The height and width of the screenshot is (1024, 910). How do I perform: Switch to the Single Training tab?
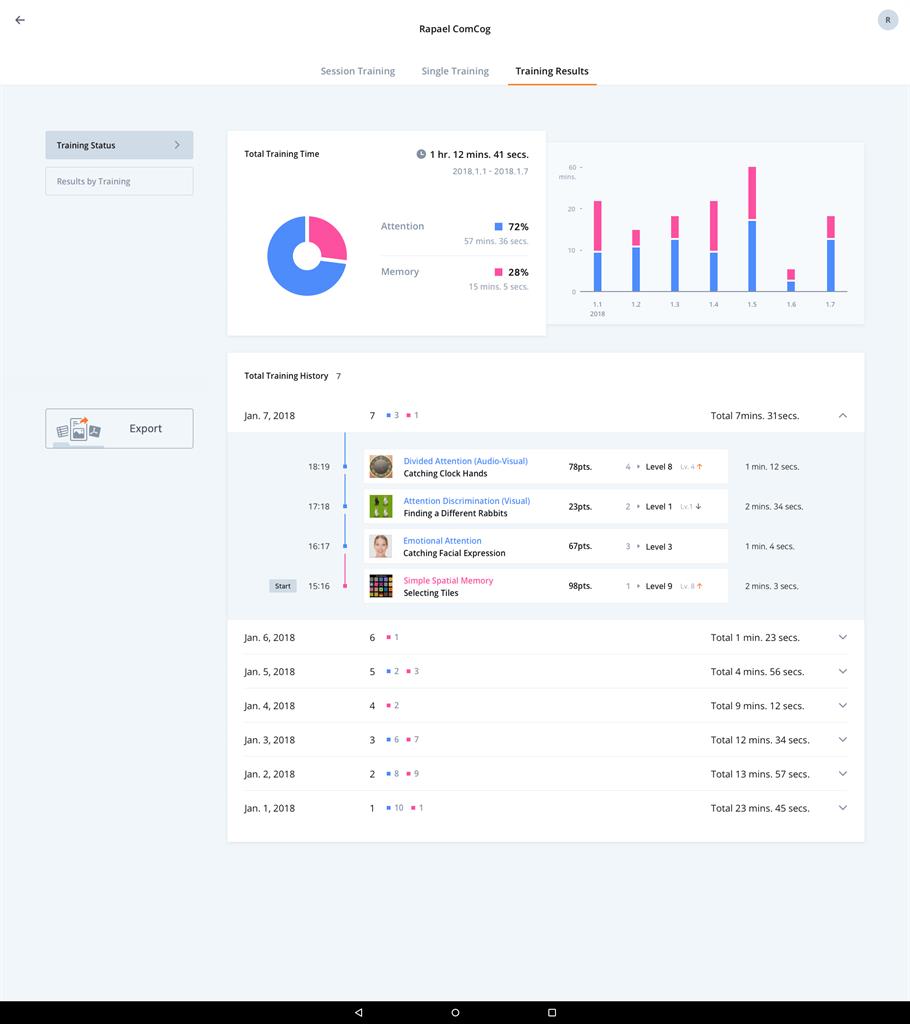pos(455,71)
